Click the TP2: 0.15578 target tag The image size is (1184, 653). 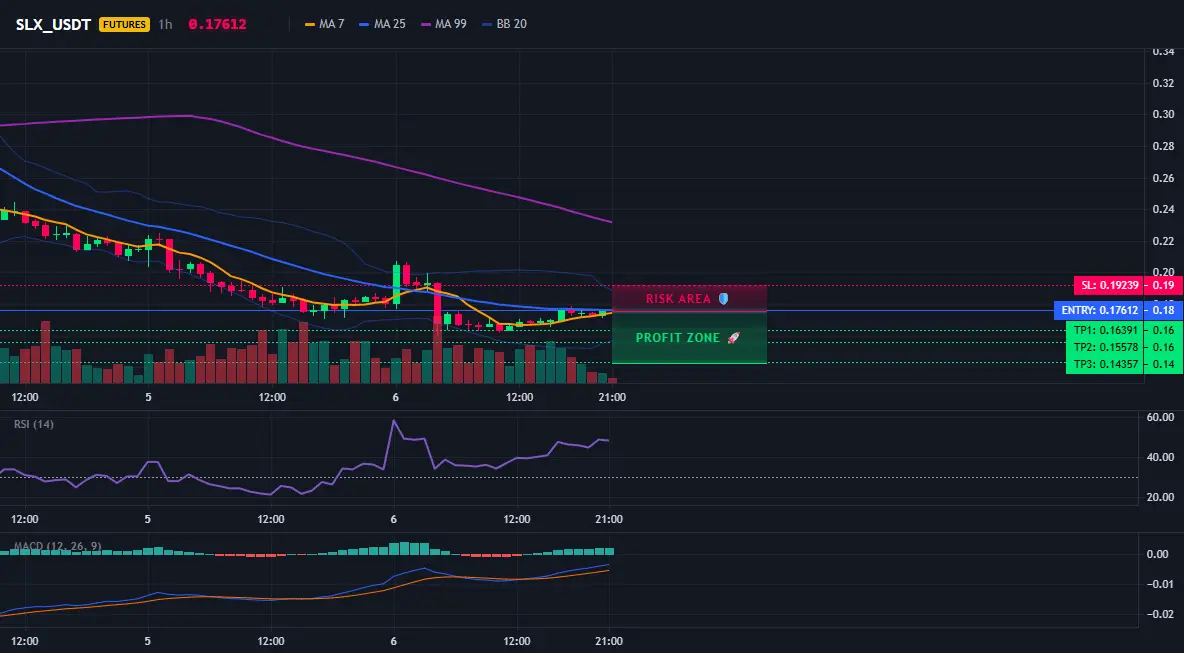coord(1107,347)
